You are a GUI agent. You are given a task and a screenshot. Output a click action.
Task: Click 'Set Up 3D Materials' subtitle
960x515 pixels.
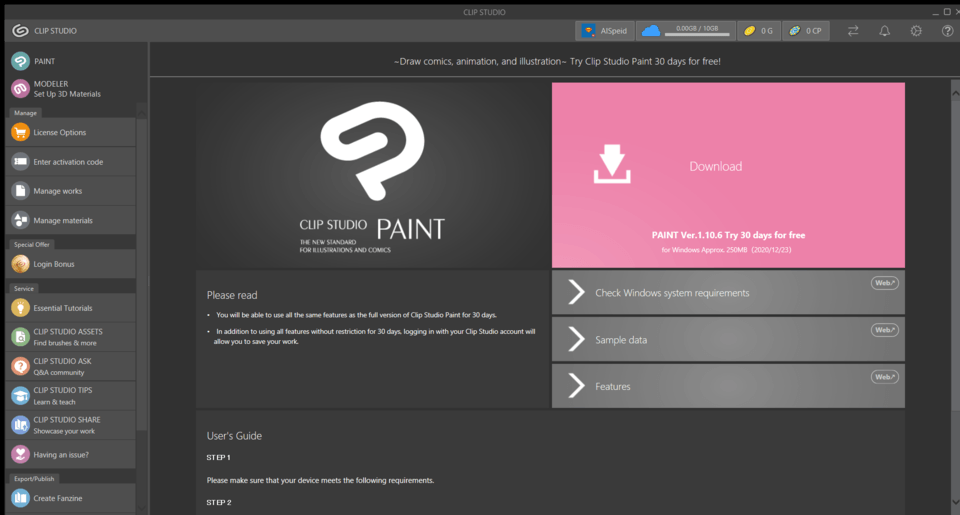point(67,94)
